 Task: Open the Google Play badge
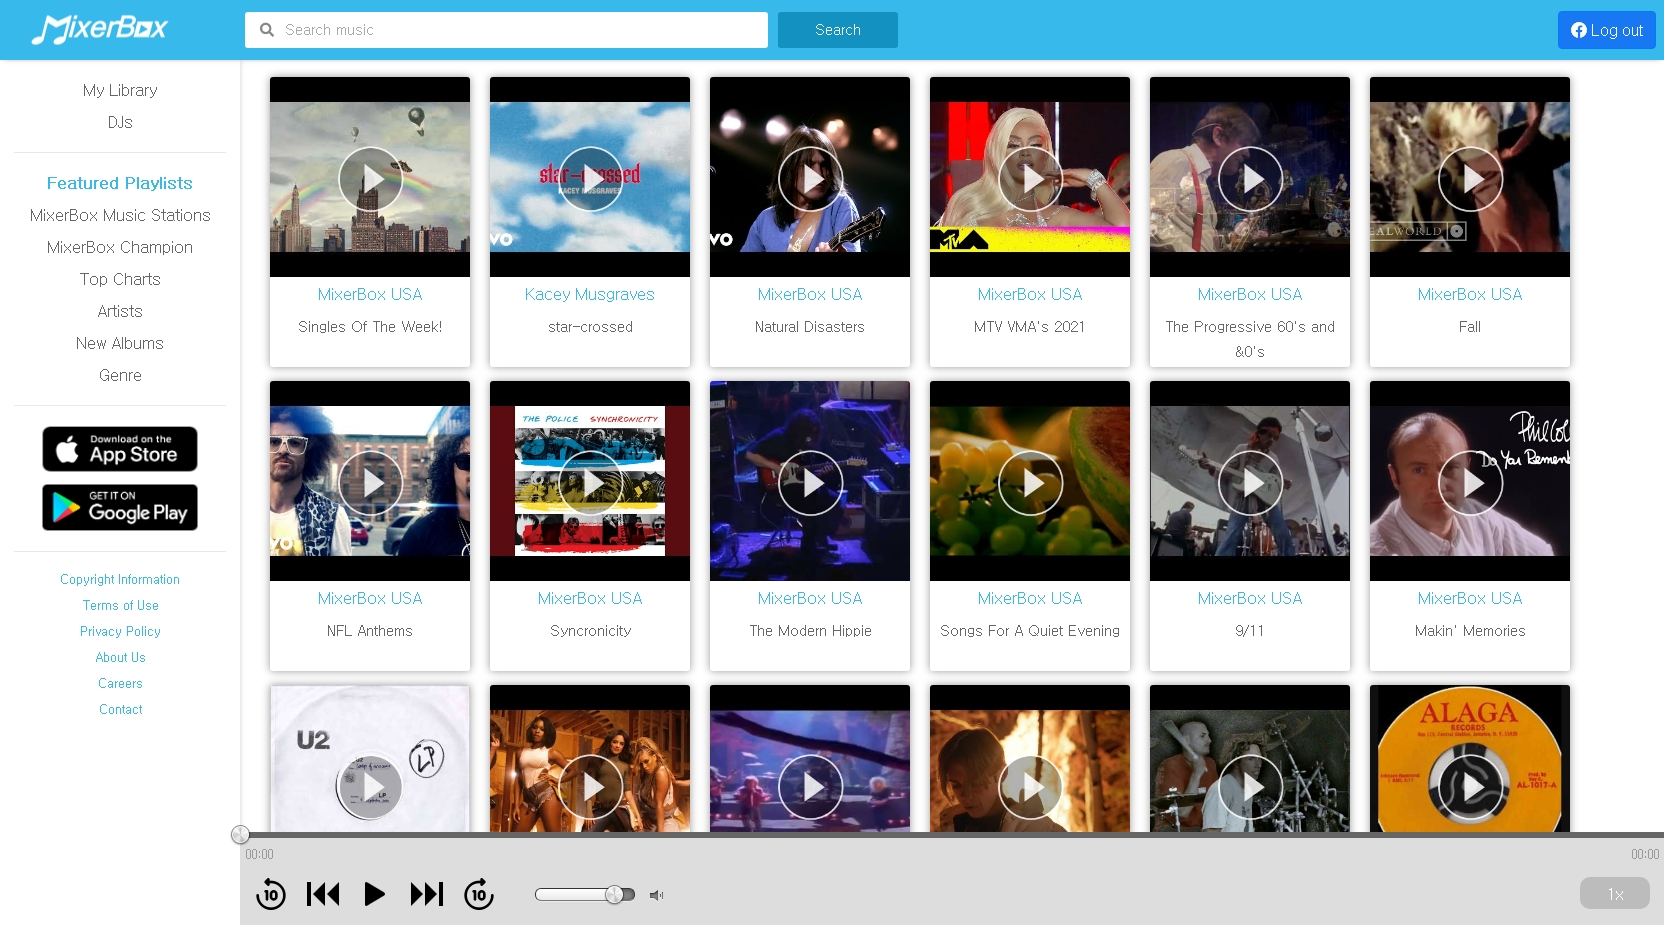pos(120,507)
